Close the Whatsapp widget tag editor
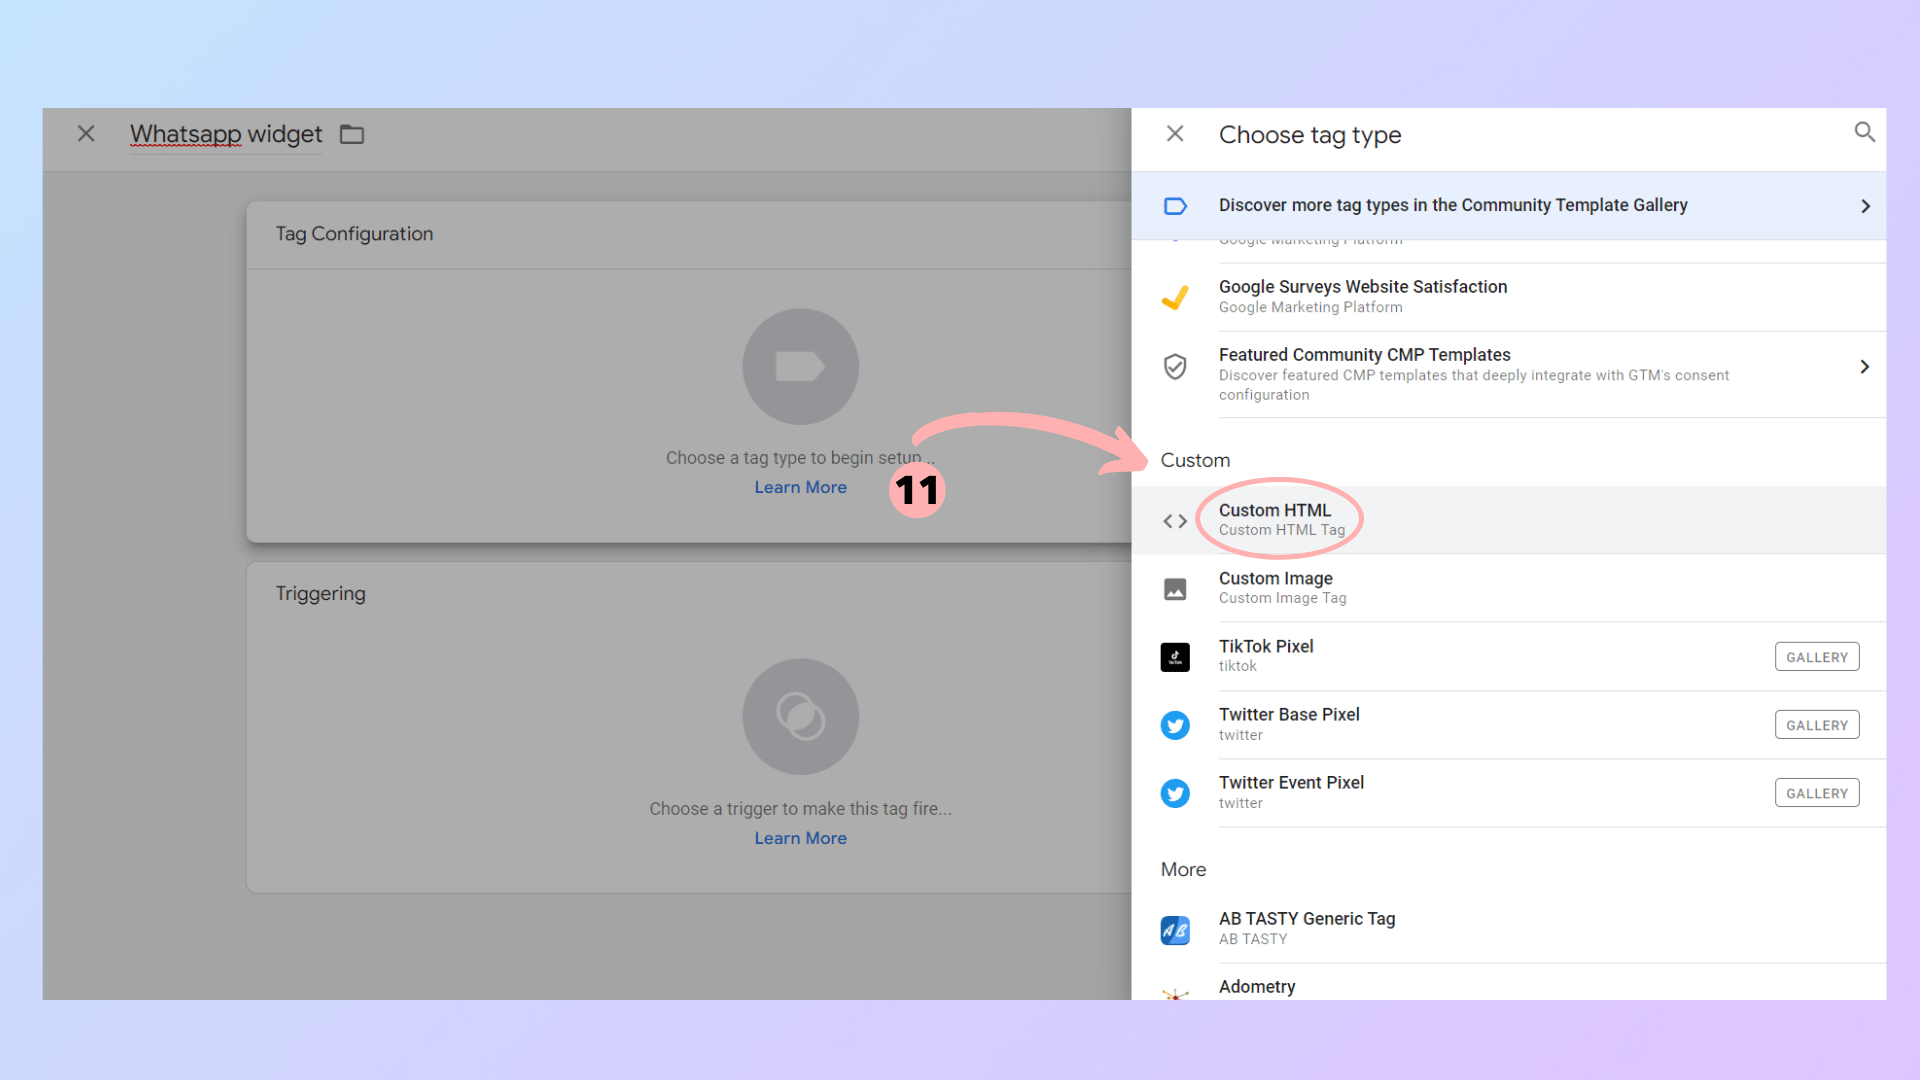The height and width of the screenshot is (1080, 1920). [86, 134]
